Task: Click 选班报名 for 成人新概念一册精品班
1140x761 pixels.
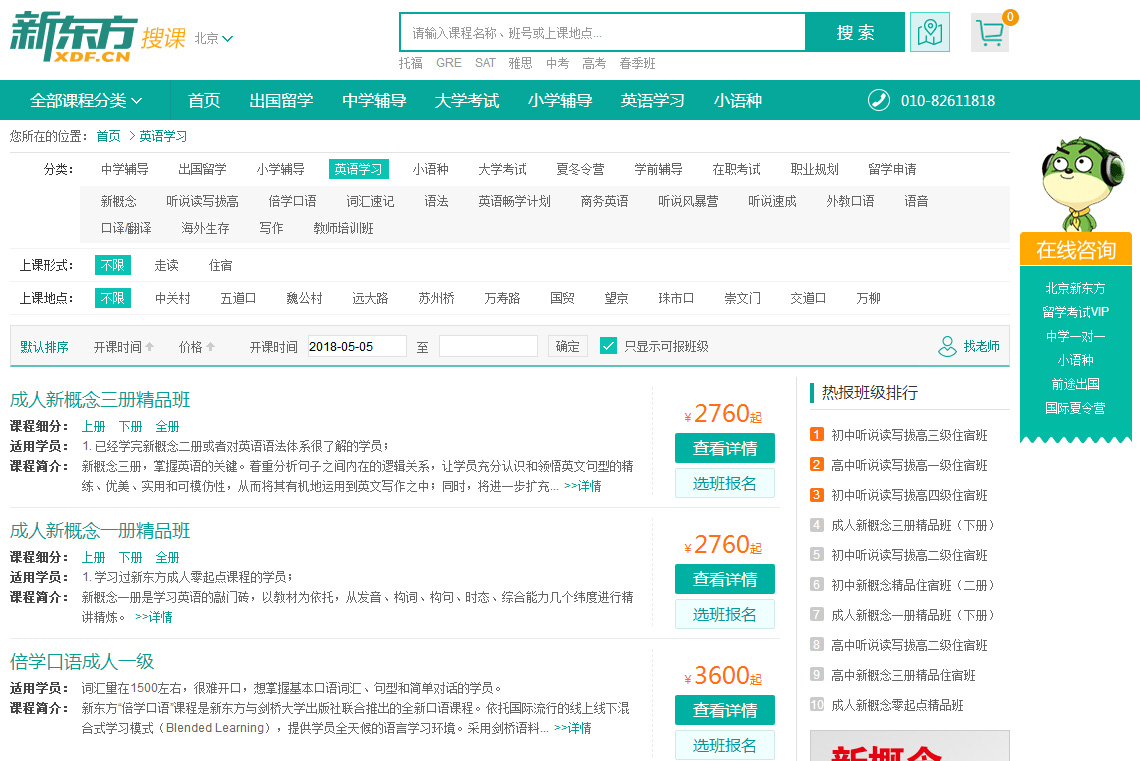Action: (x=725, y=614)
